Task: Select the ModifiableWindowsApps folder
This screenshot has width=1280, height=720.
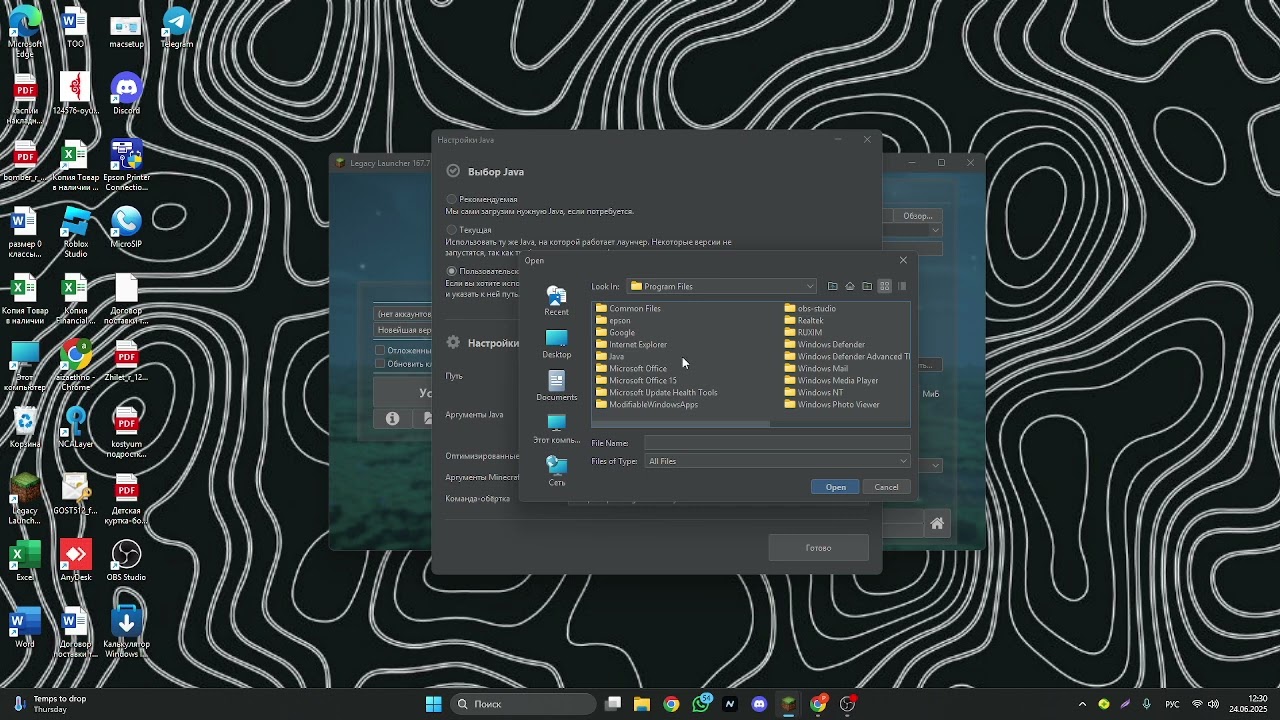Action: click(x=647, y=404)
